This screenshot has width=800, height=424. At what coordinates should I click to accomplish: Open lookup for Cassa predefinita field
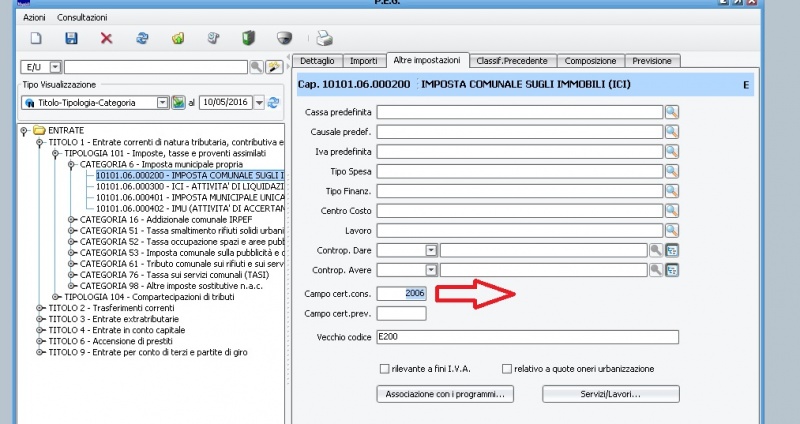[673, 111]
